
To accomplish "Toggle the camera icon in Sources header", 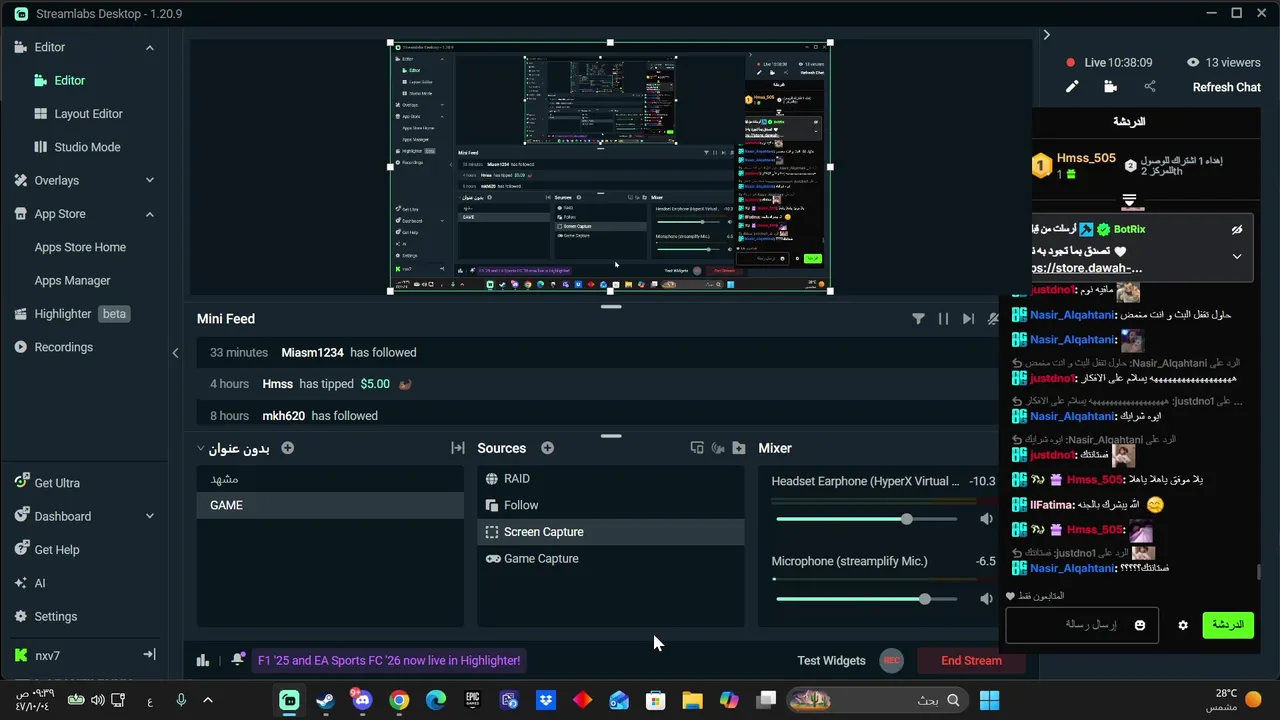I will (718, 448).
